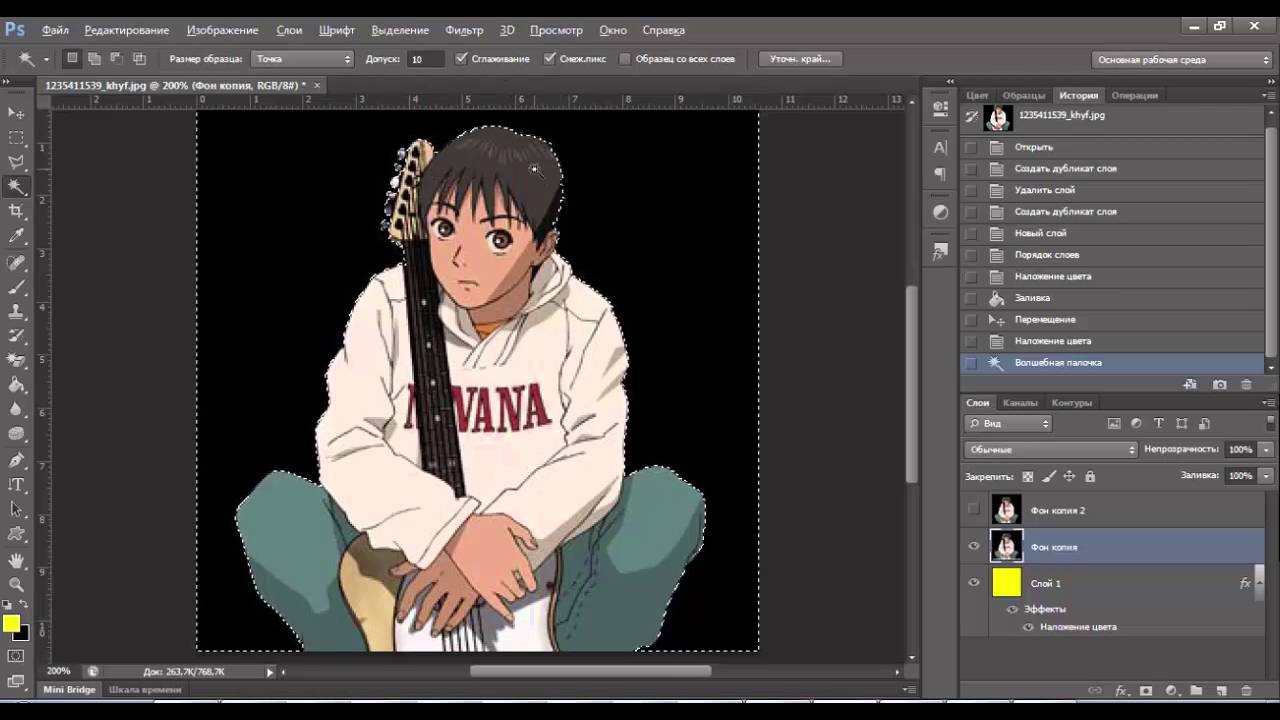The height and width of the screenshot is (720, 1280).
Task: Select the Hand tool
Action: click(x=16, y=560)
